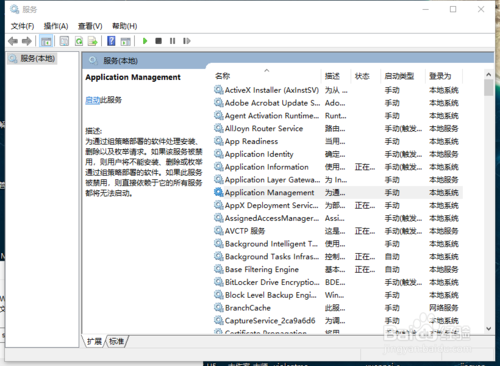Click the Forward arrow in toolbar
500x366 pixels.
[27, 41]
